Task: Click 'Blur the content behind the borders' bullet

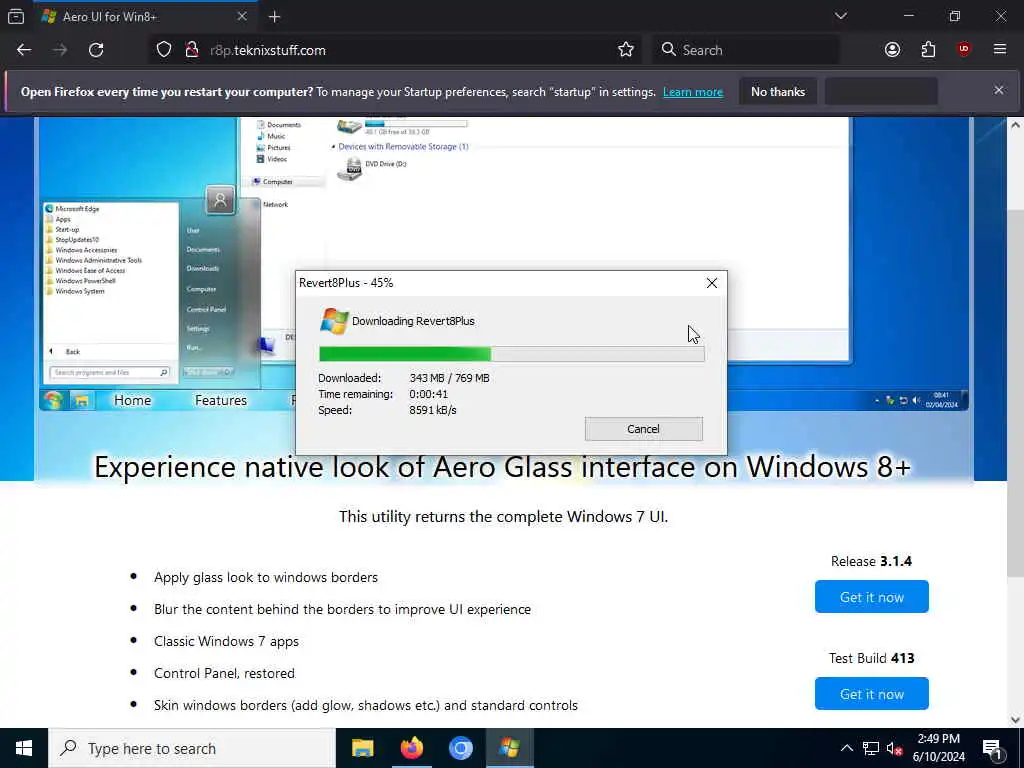Action: [x=342, y=609]
